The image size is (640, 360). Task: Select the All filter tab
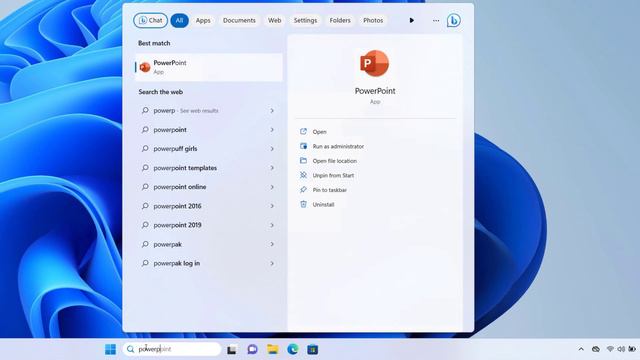tap(179, 20)
